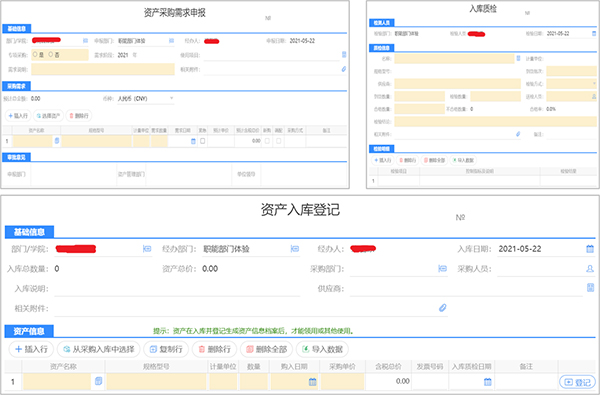Click the 到货批次 field in 入库质检

pyautogui.click(x=571, y=71)
